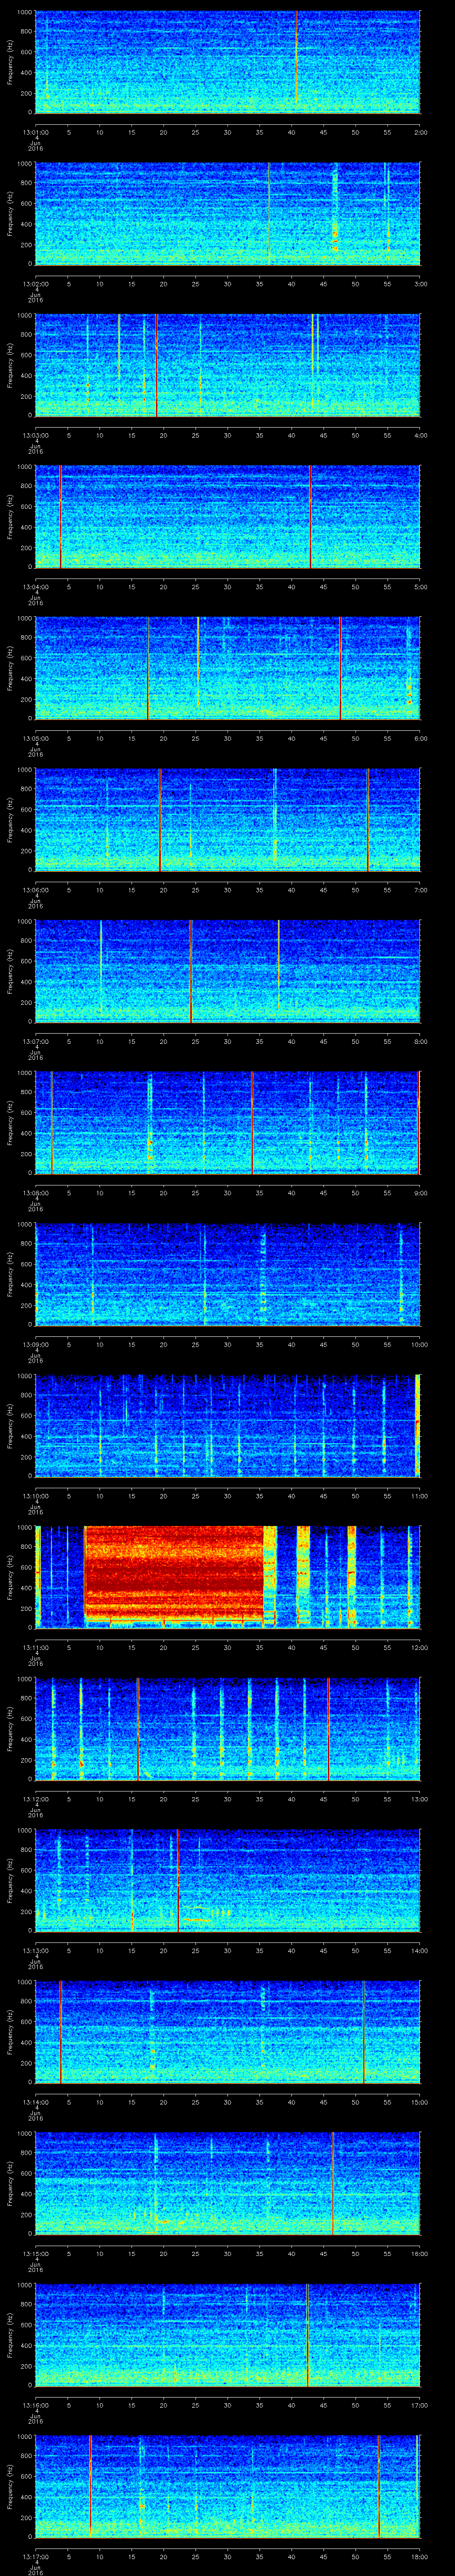Select the '13:11:00' start time label
The height and width of the screenshot is (2576, 455).
36,1647
